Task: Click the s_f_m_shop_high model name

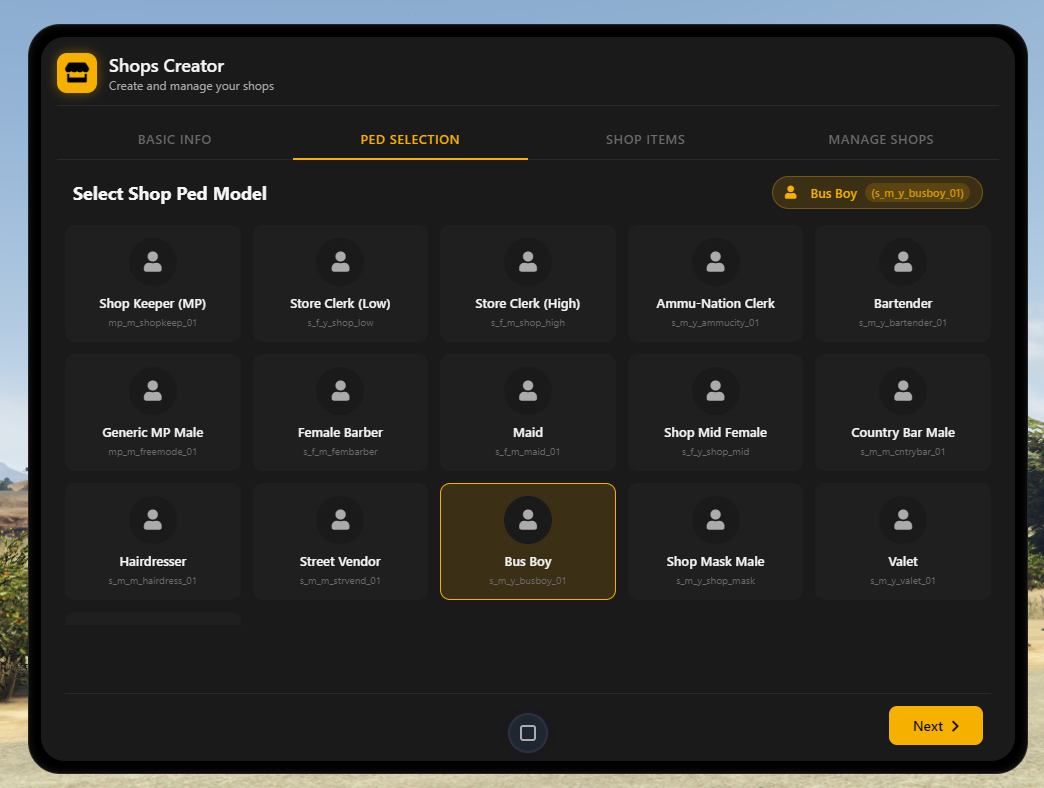Action: tap(528, 323)
